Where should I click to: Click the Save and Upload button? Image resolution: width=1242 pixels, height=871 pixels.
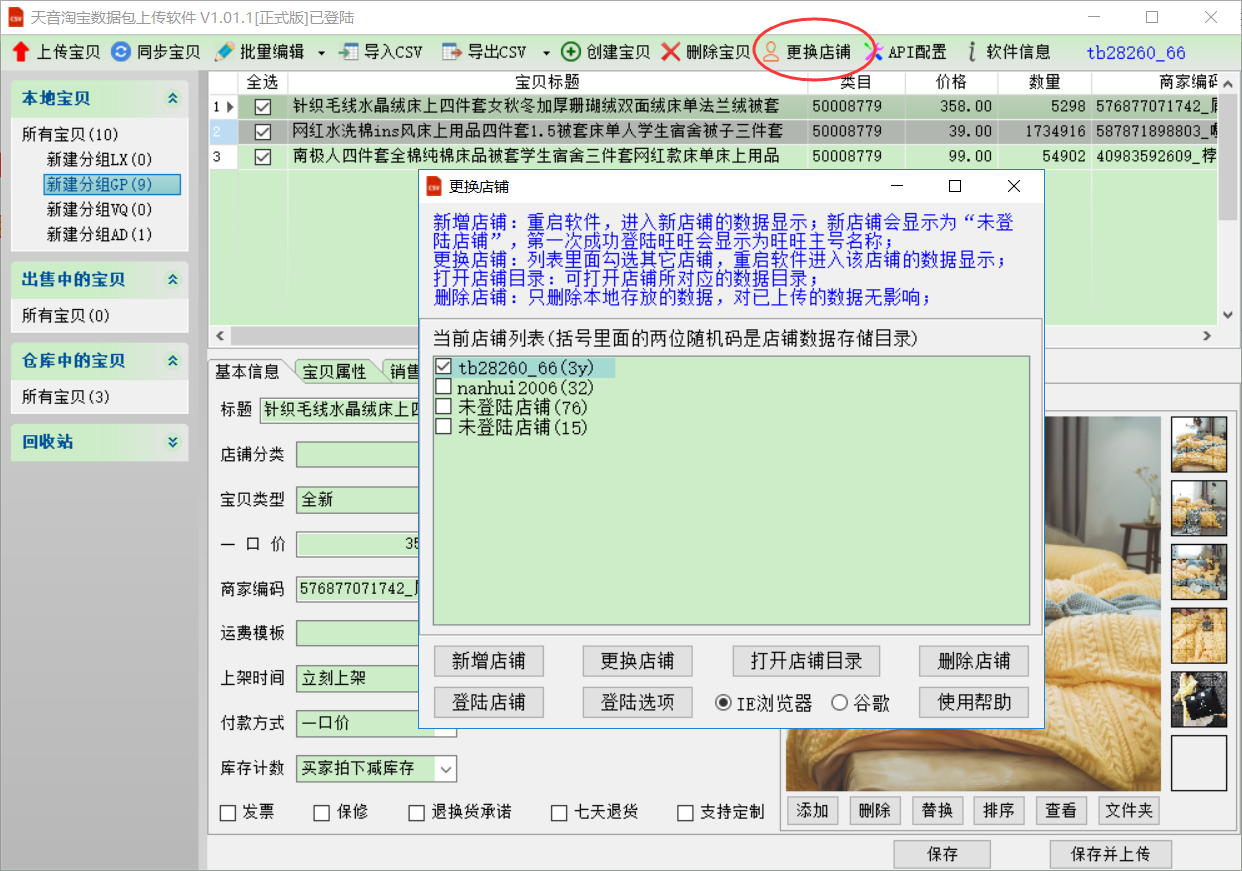[1110, 855]
